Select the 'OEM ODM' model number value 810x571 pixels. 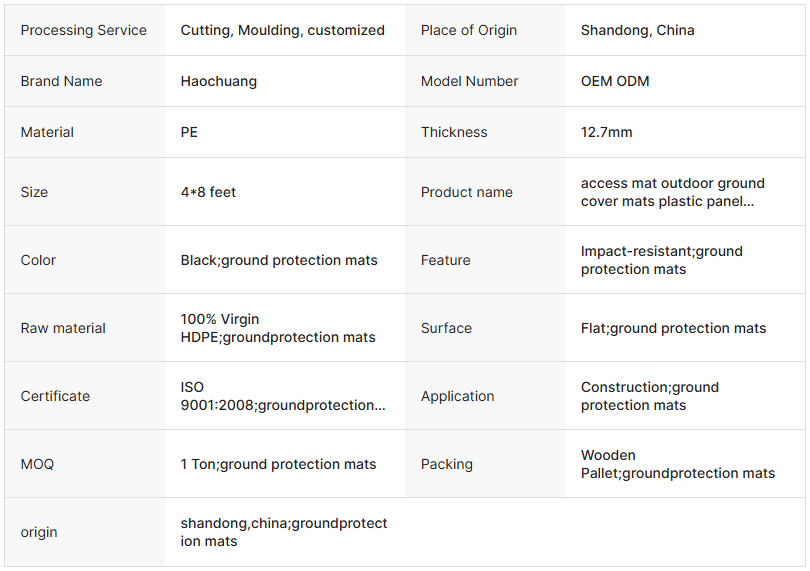[x=614, y=81]
